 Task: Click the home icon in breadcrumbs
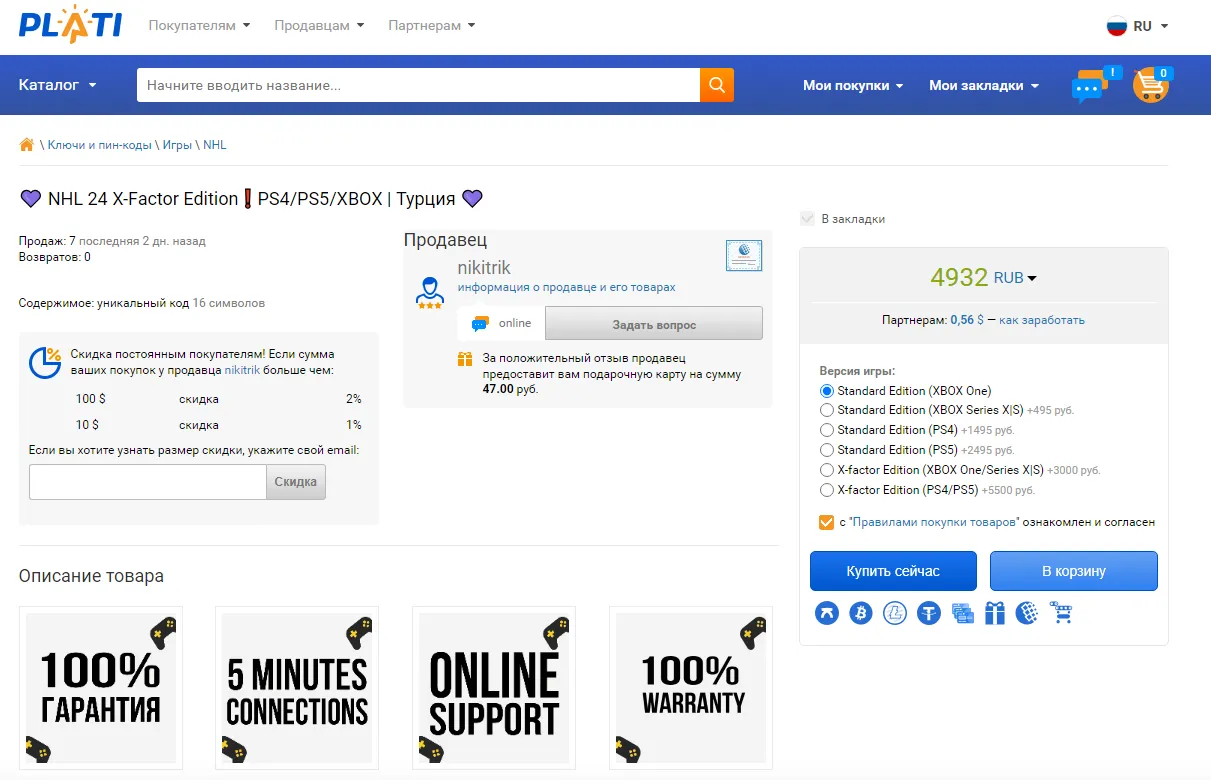tap(27, 145)
